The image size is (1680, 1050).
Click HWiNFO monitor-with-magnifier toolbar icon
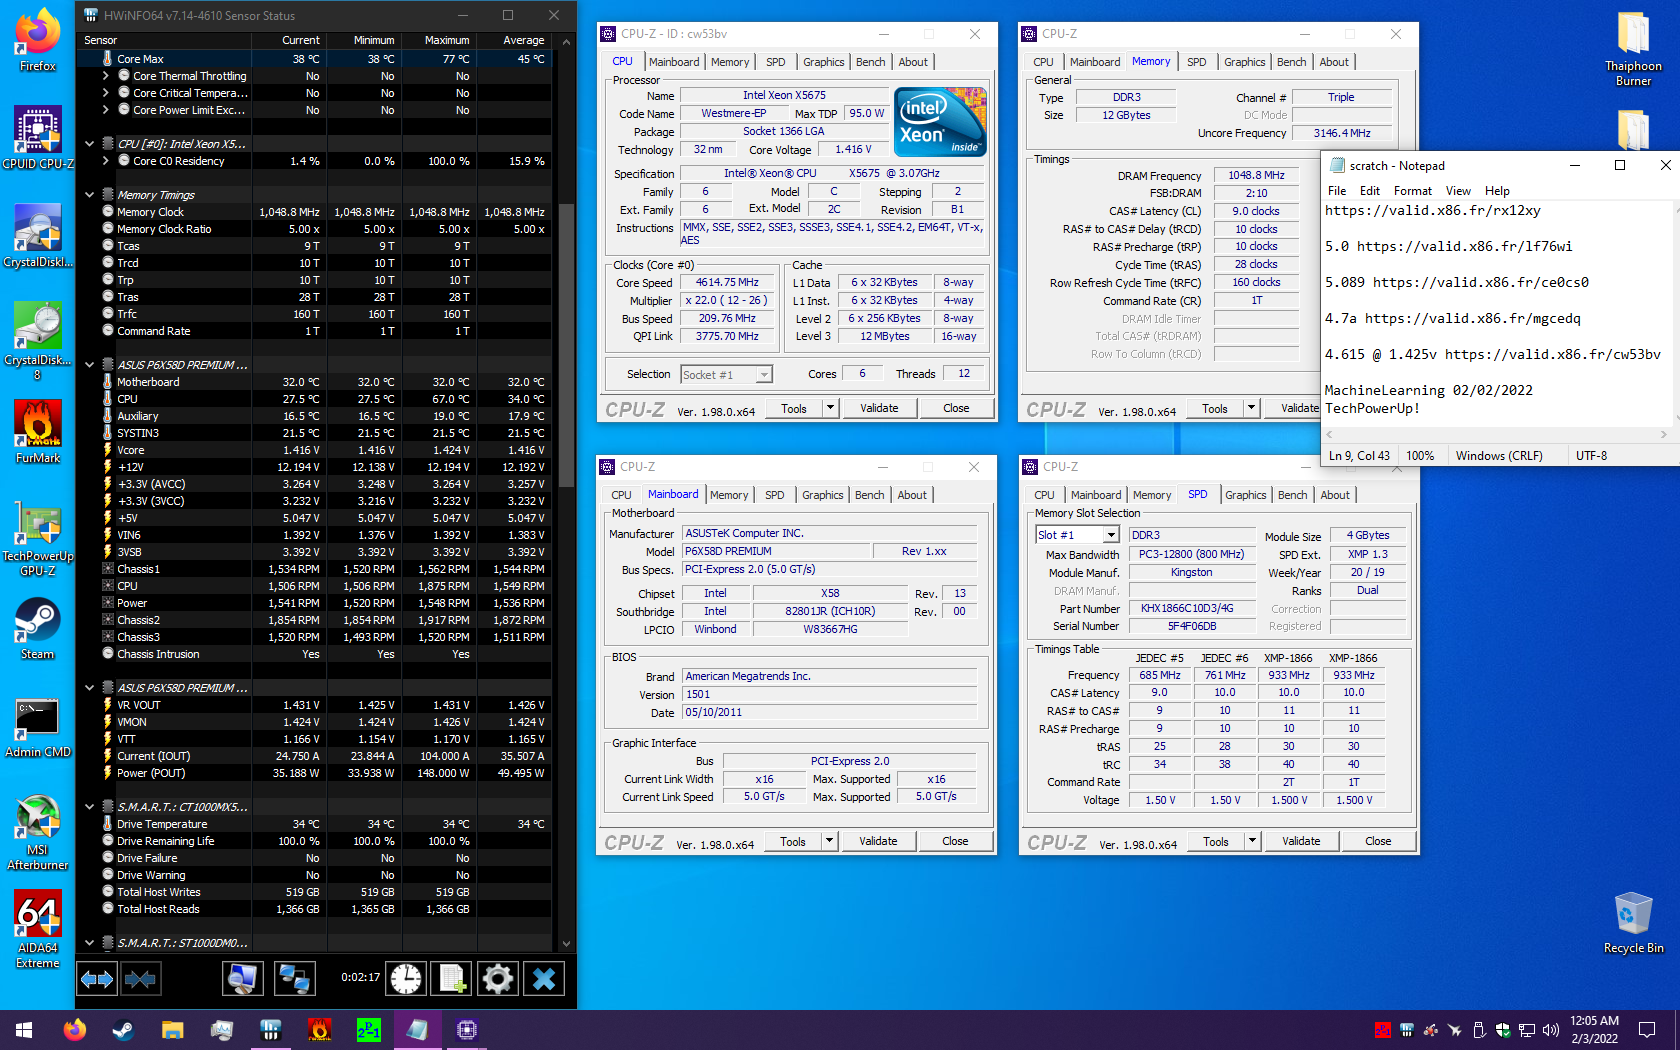click(x=242, y=979)
